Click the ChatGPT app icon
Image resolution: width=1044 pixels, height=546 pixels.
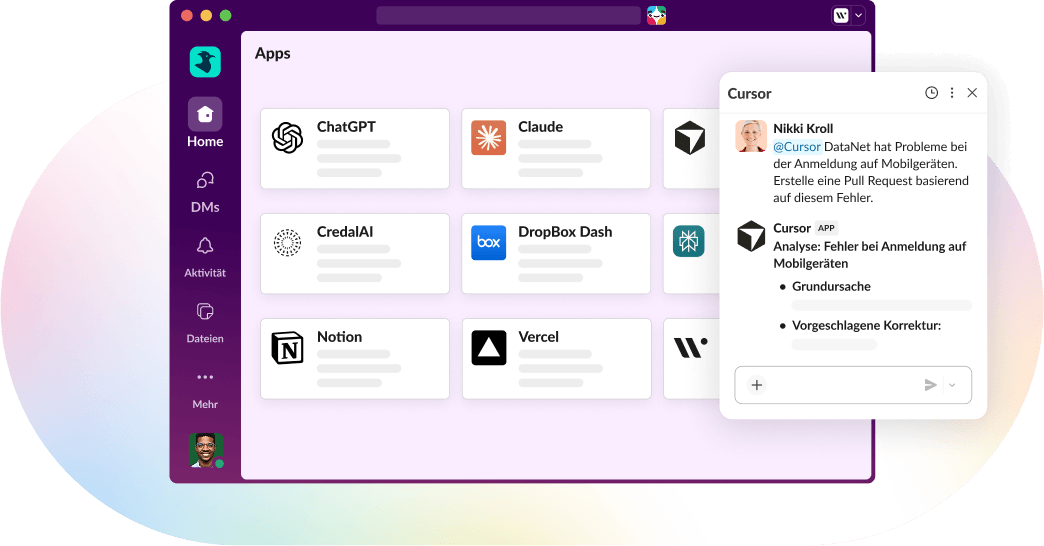coord(288,138)
